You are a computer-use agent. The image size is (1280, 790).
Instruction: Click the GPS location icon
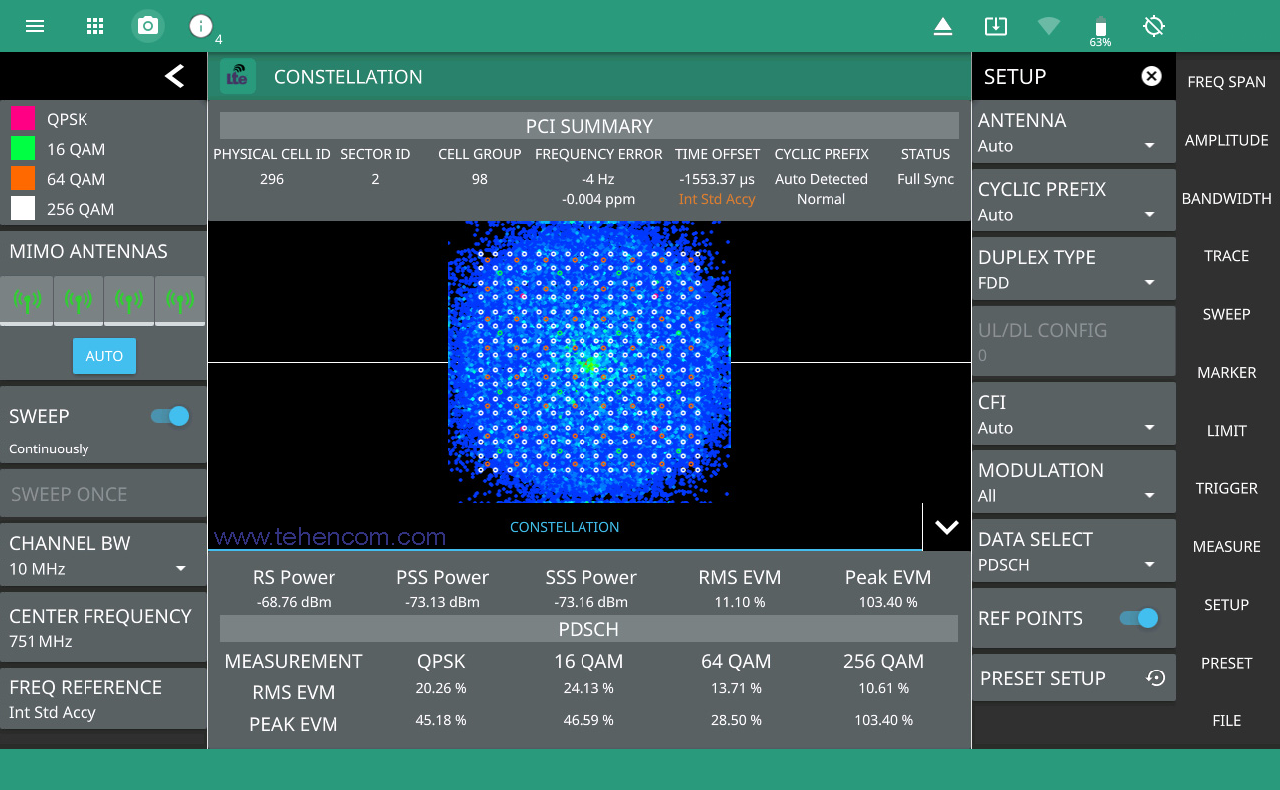(x=1154, y=26)
